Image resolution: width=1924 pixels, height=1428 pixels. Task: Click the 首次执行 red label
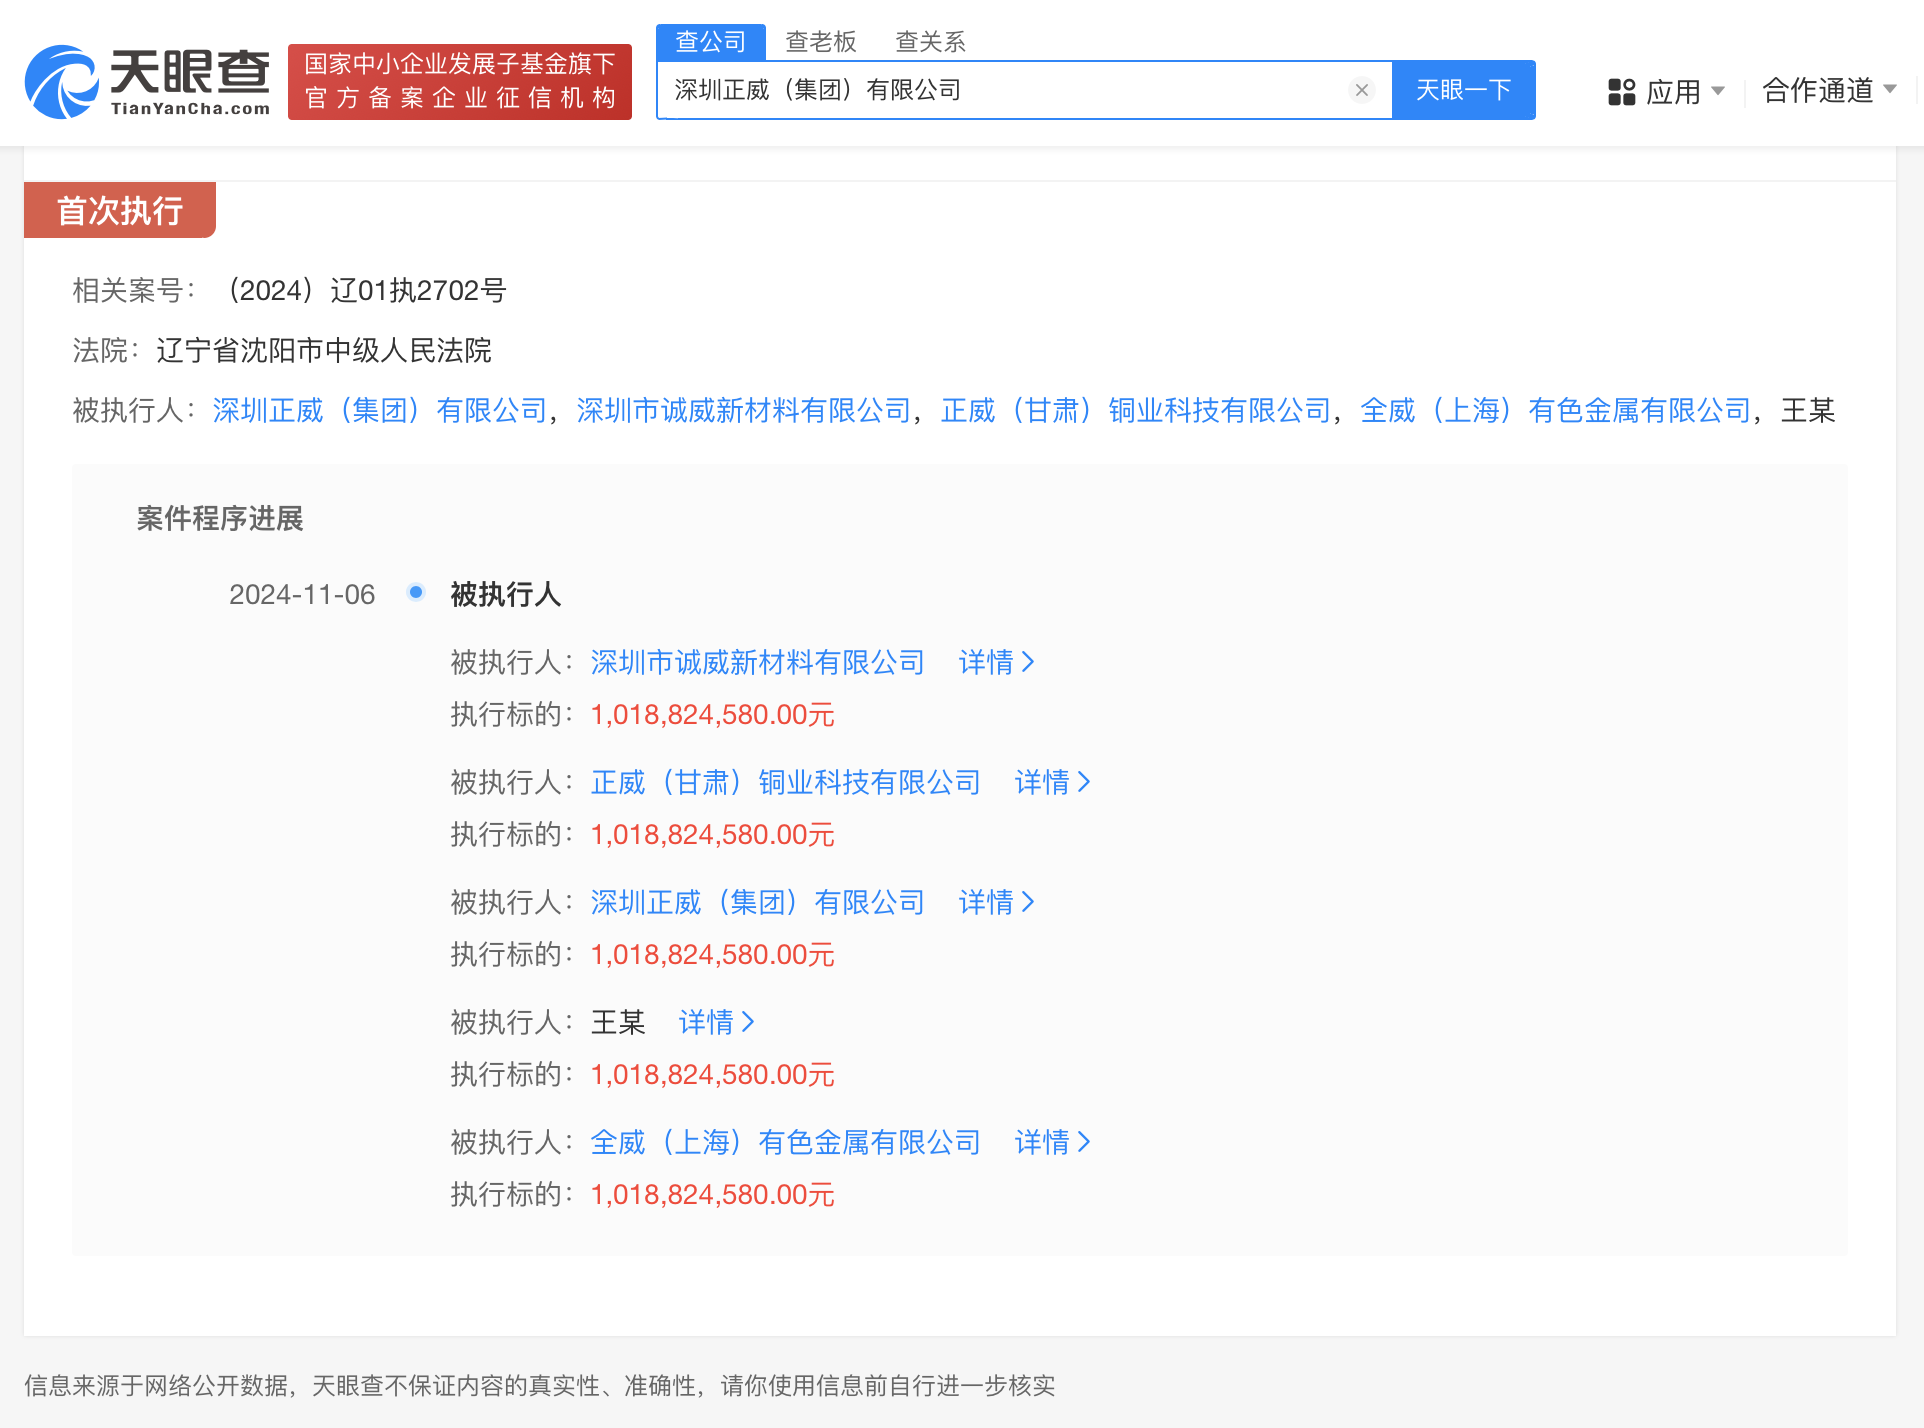(120, 210)
